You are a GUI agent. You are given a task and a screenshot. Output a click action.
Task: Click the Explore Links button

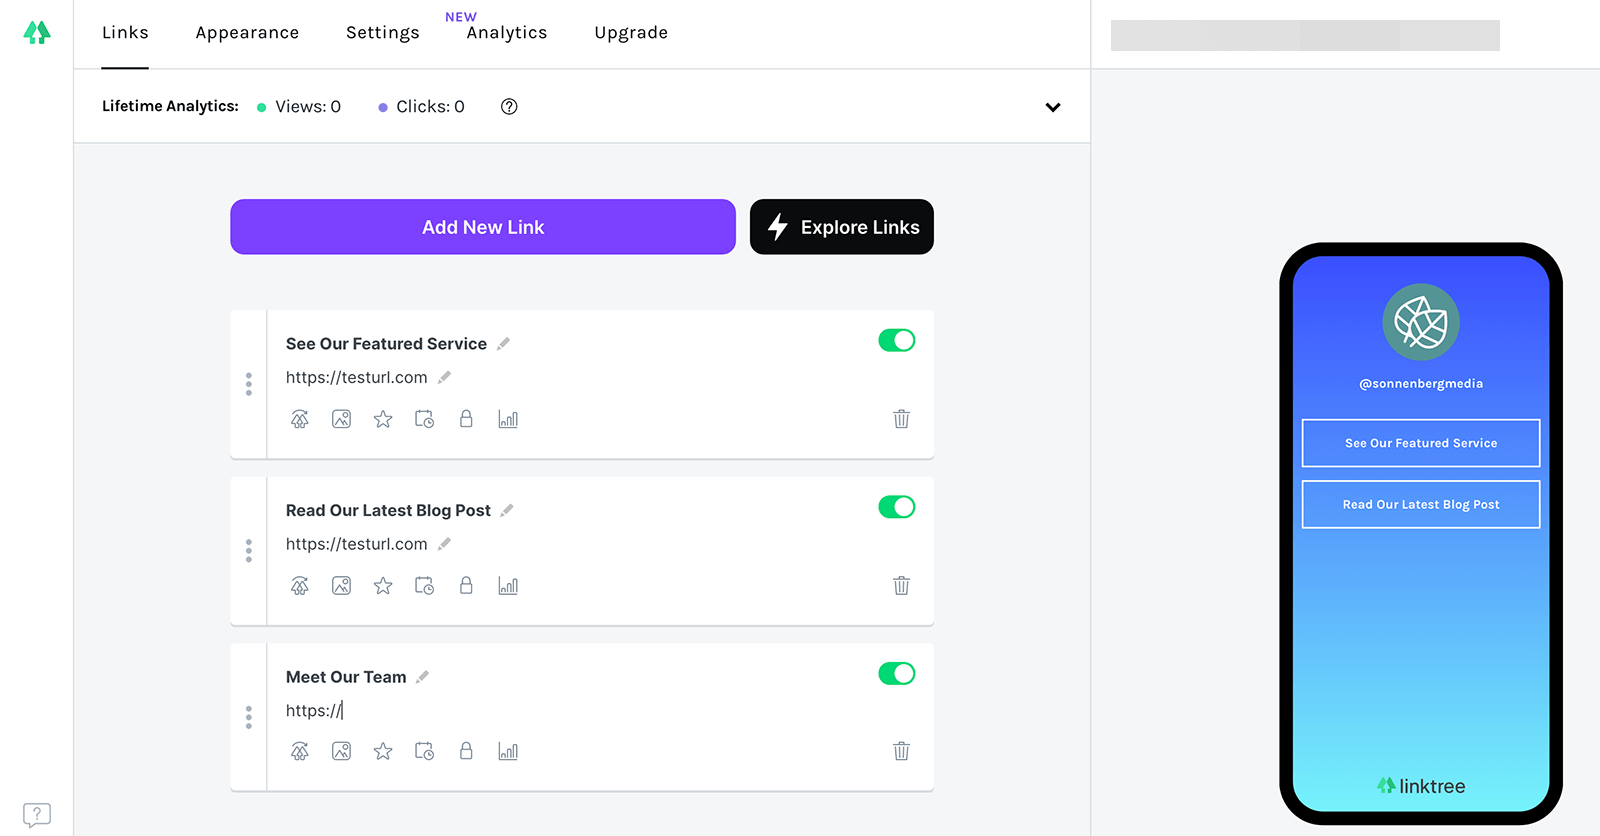click(x=842, y=227)
